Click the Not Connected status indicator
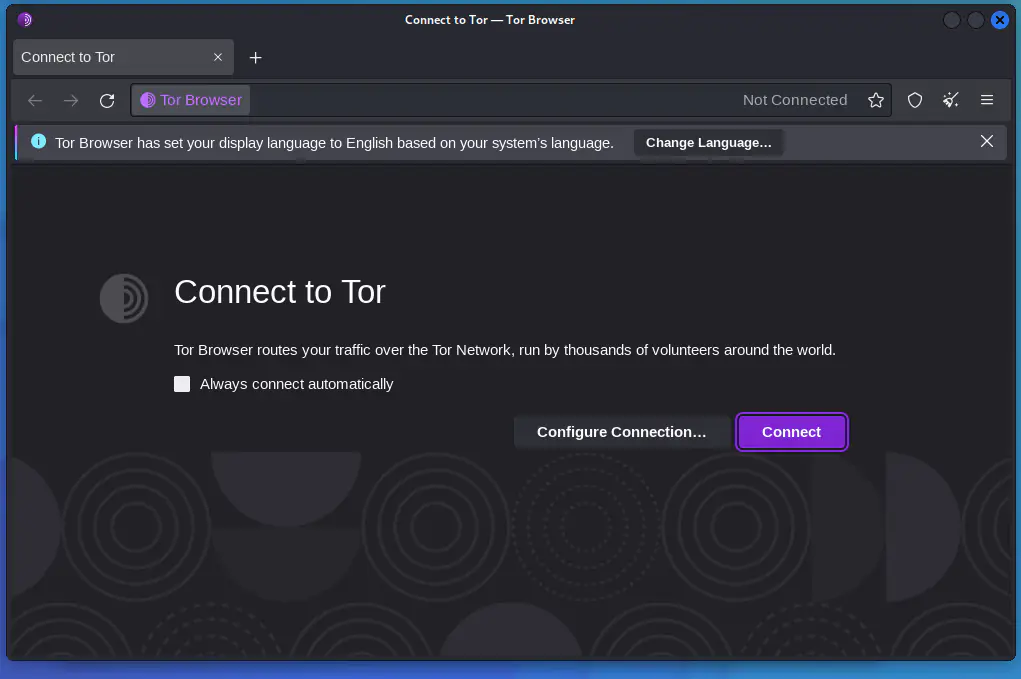 [x=795, y=100]
